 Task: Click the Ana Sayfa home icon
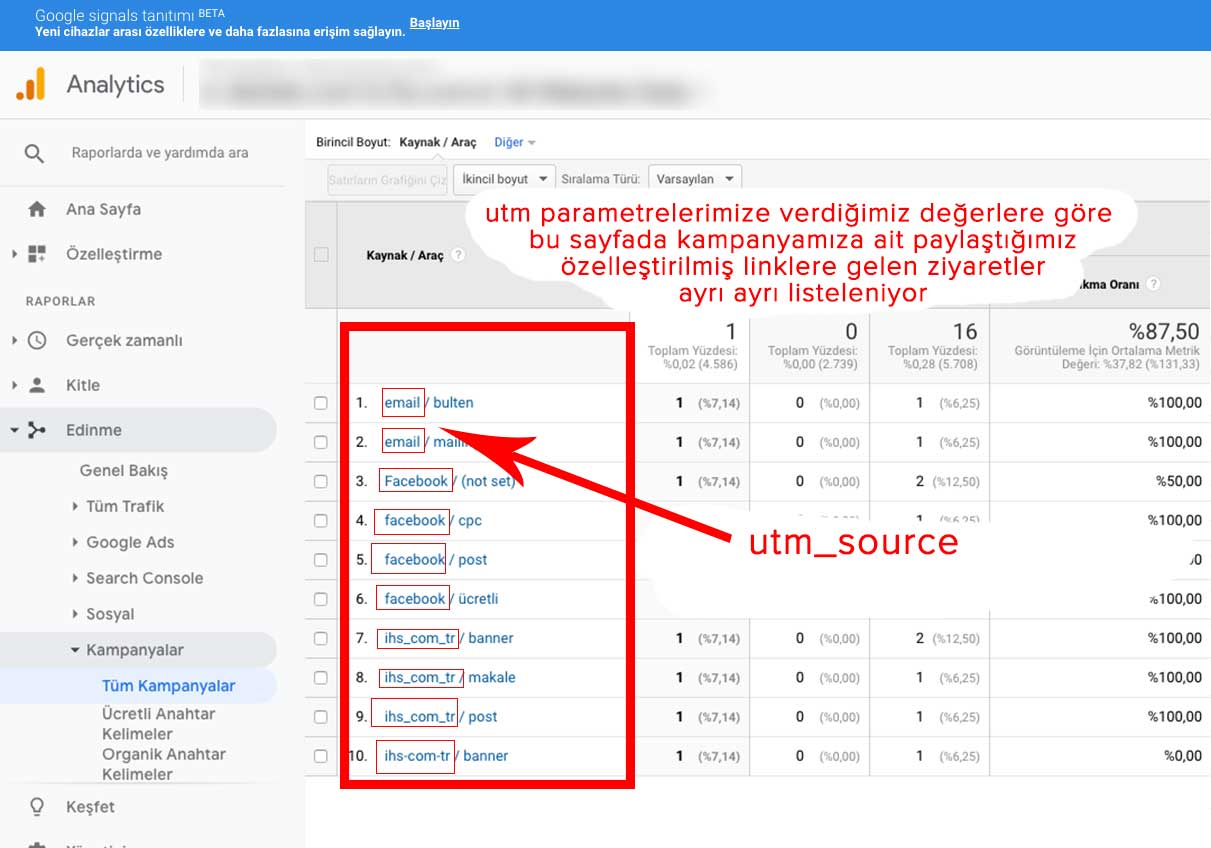(37, 210)
